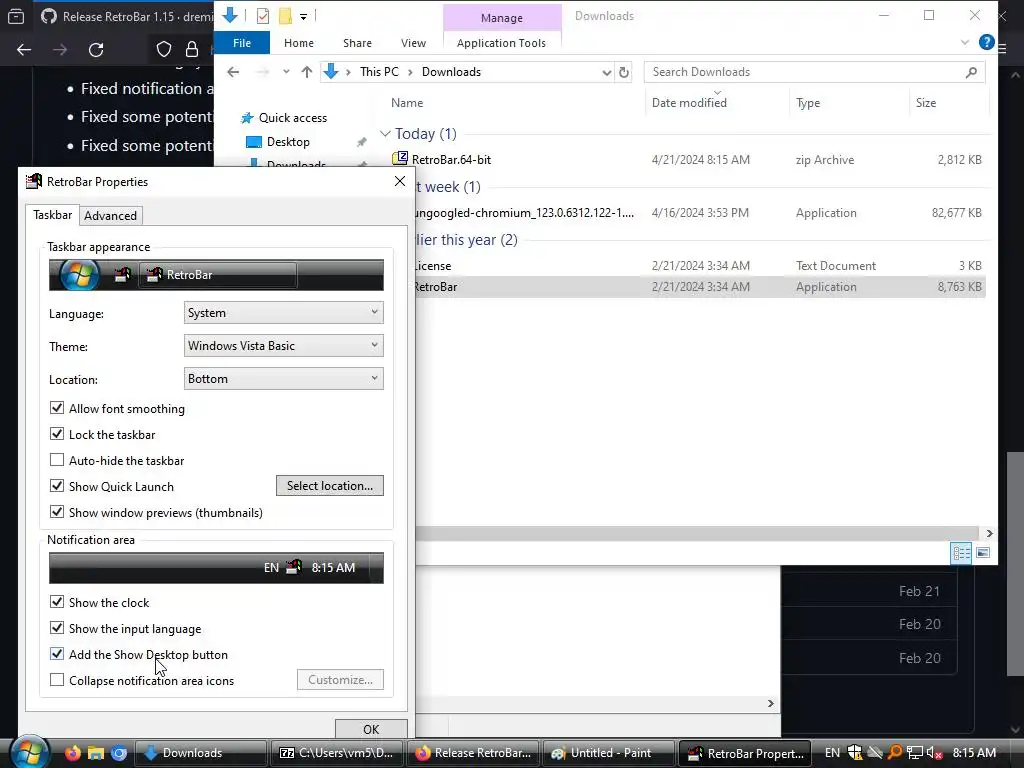
Task: Switch Explorer to large icons view
Action: [983, 553]
